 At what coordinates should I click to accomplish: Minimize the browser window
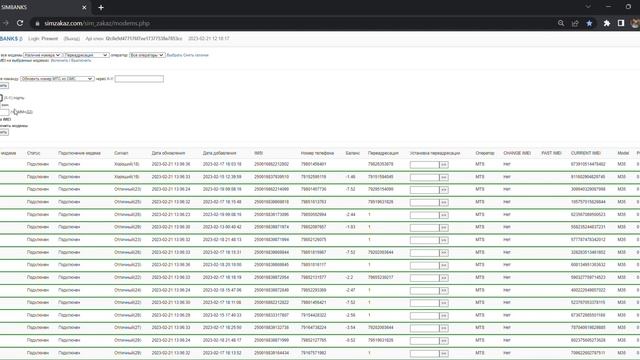click(x=608, y=7)
